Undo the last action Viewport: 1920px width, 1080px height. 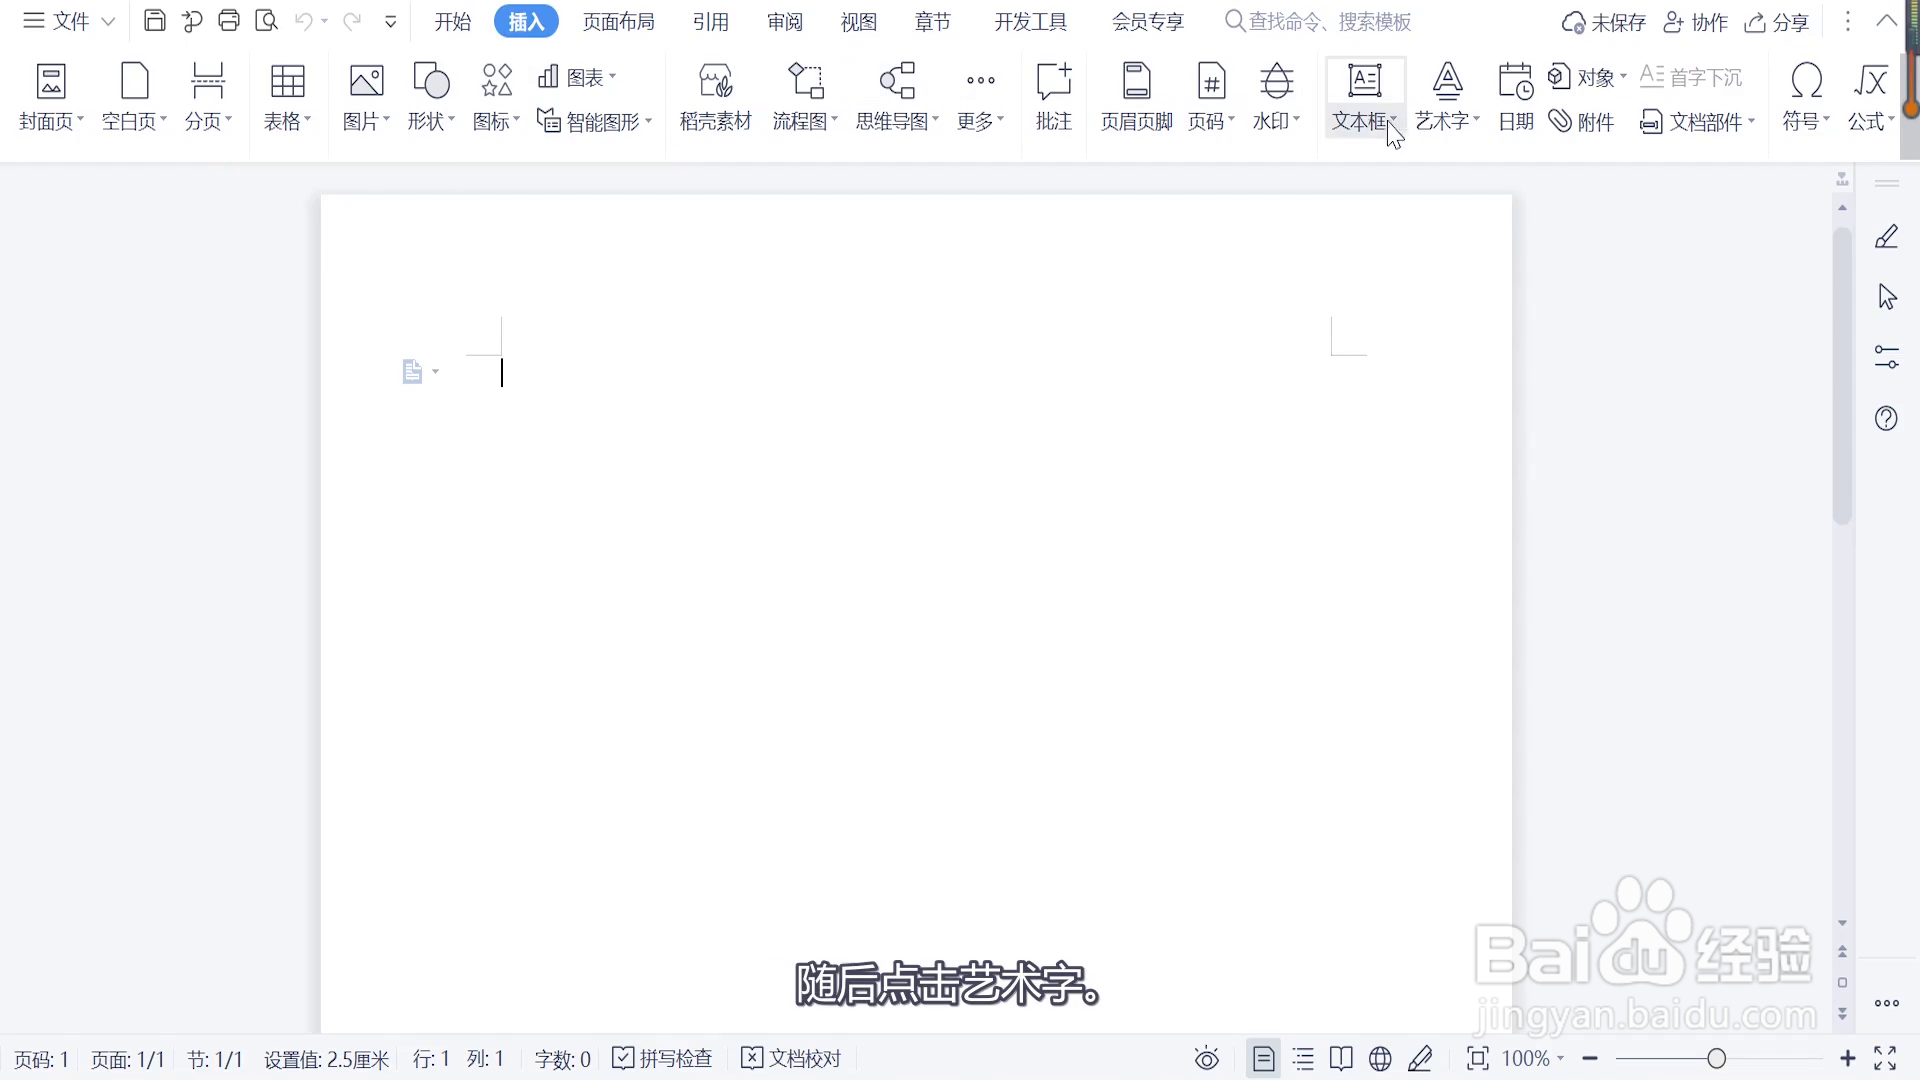click(304, 21)
